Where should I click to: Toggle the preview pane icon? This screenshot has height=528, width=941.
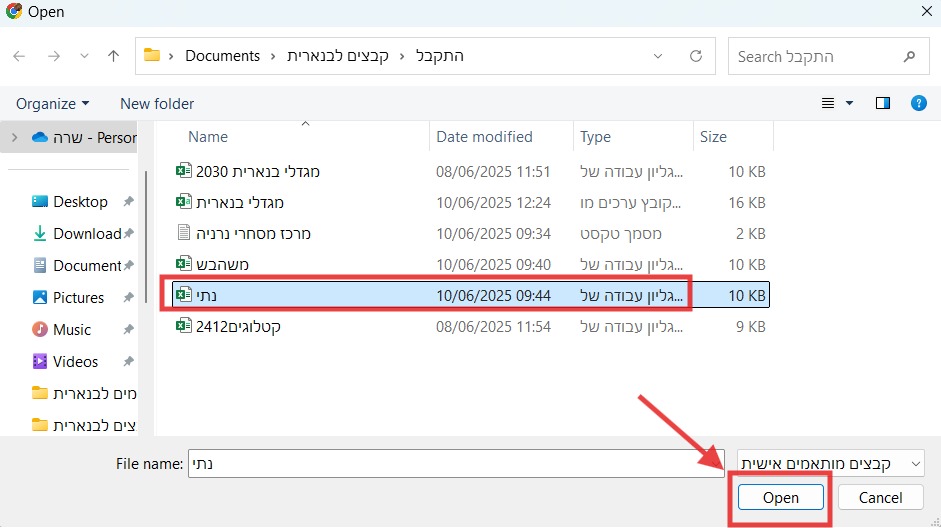click(882, 103)
